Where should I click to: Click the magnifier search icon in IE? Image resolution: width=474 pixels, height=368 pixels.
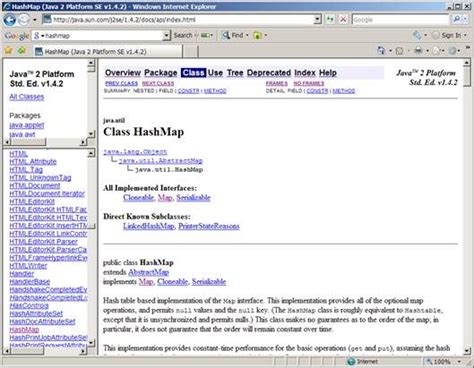point(457,20)
